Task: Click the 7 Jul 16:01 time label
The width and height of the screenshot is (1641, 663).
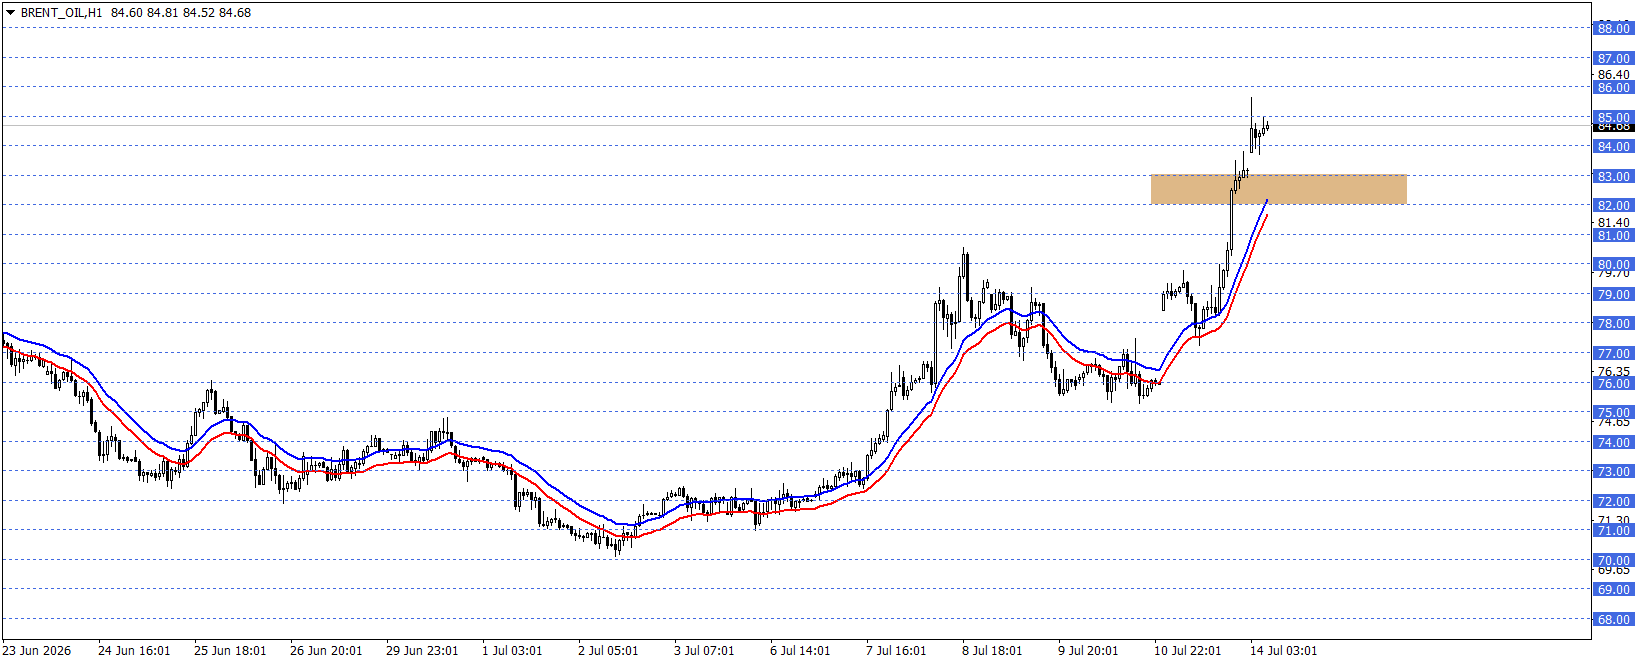Action: pos(896,651)
